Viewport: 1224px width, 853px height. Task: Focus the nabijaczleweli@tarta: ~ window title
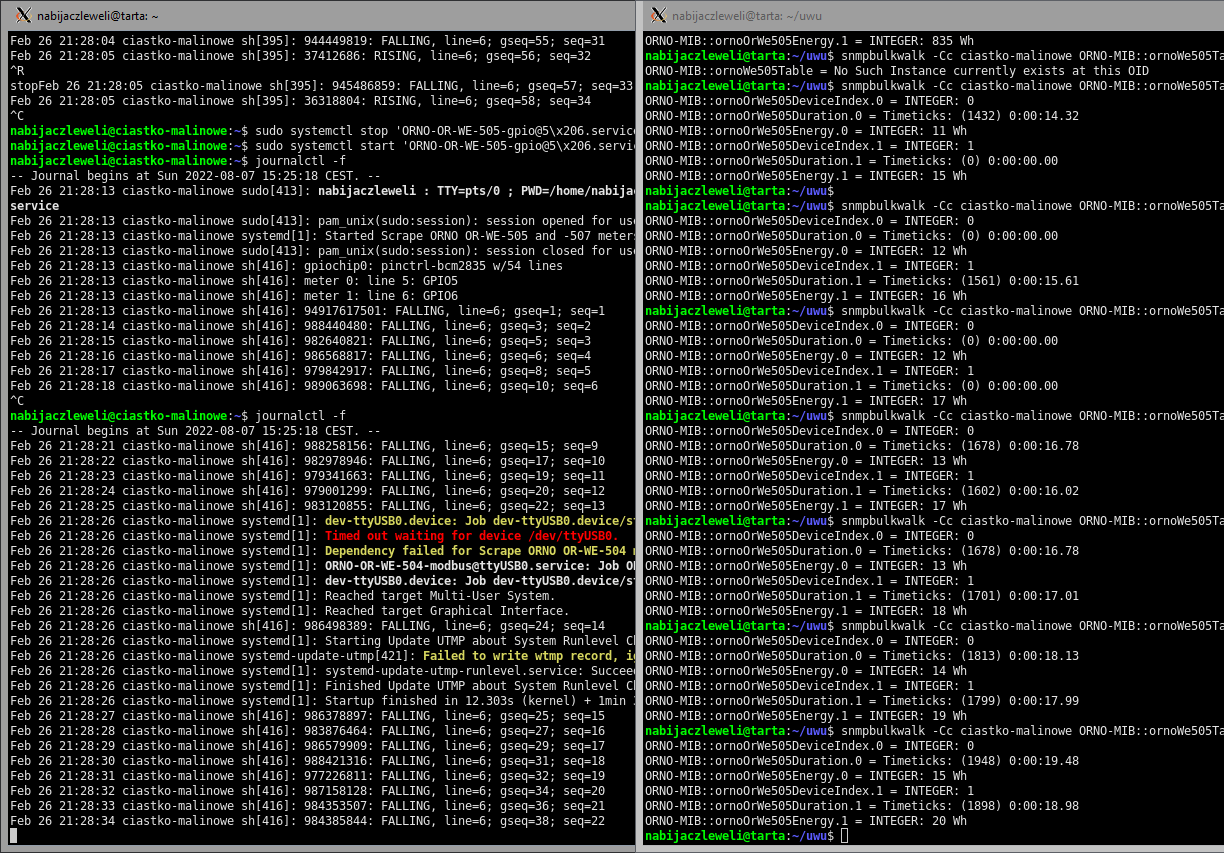pos(97,16)
